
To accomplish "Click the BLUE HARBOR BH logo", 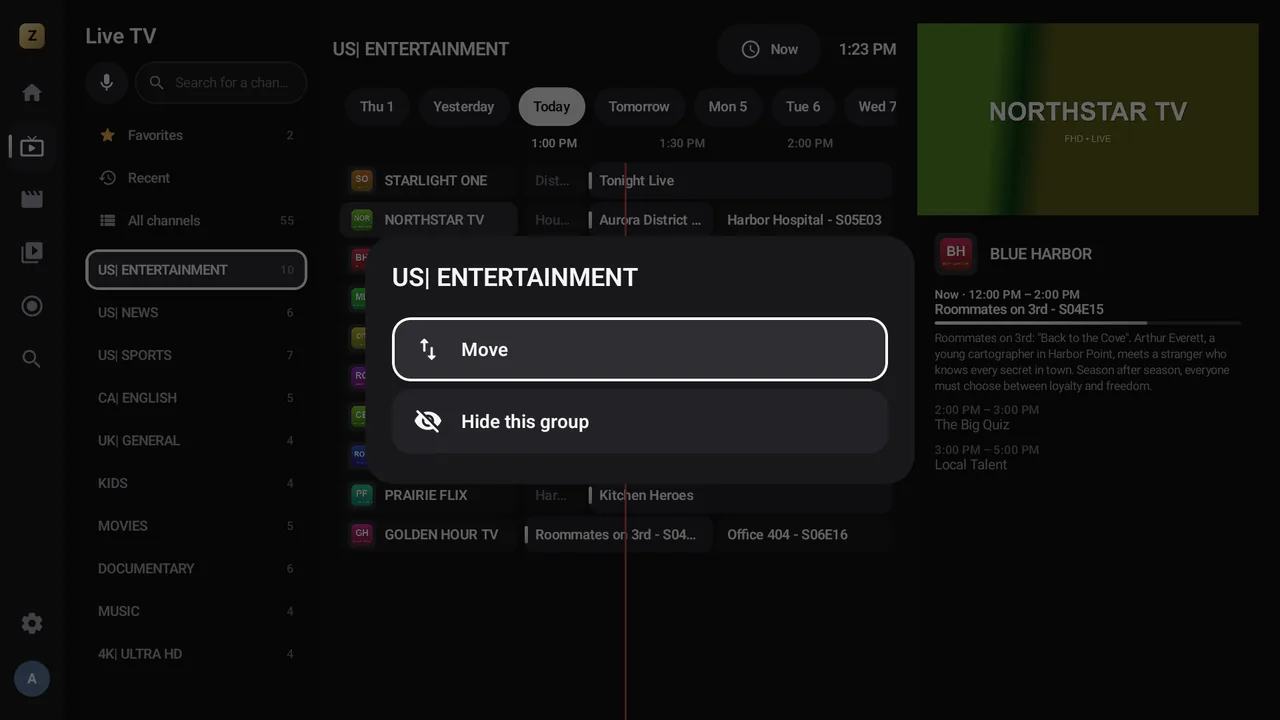I will pyautogui.click(x=956, y=254).
